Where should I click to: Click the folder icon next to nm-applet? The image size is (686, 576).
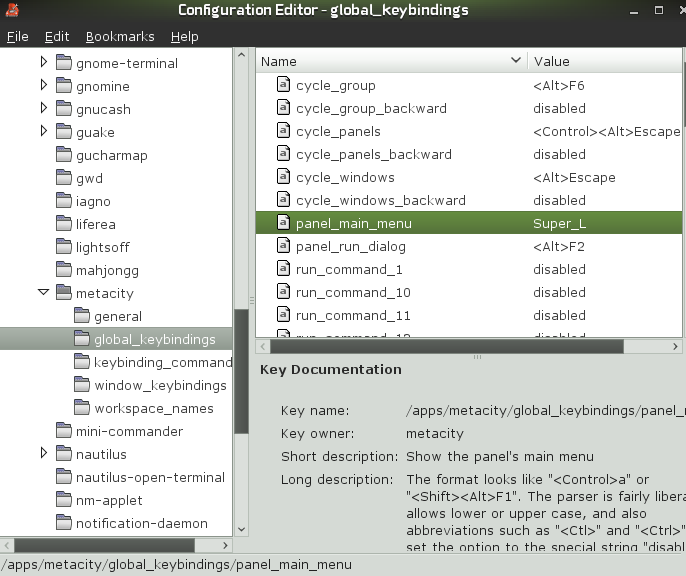click(x=63, y=501)
